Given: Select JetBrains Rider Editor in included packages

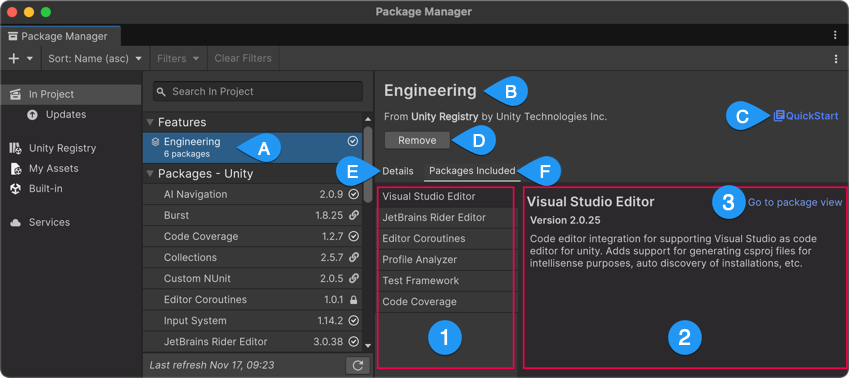Looking at the screenshot, I should [445, 218].
